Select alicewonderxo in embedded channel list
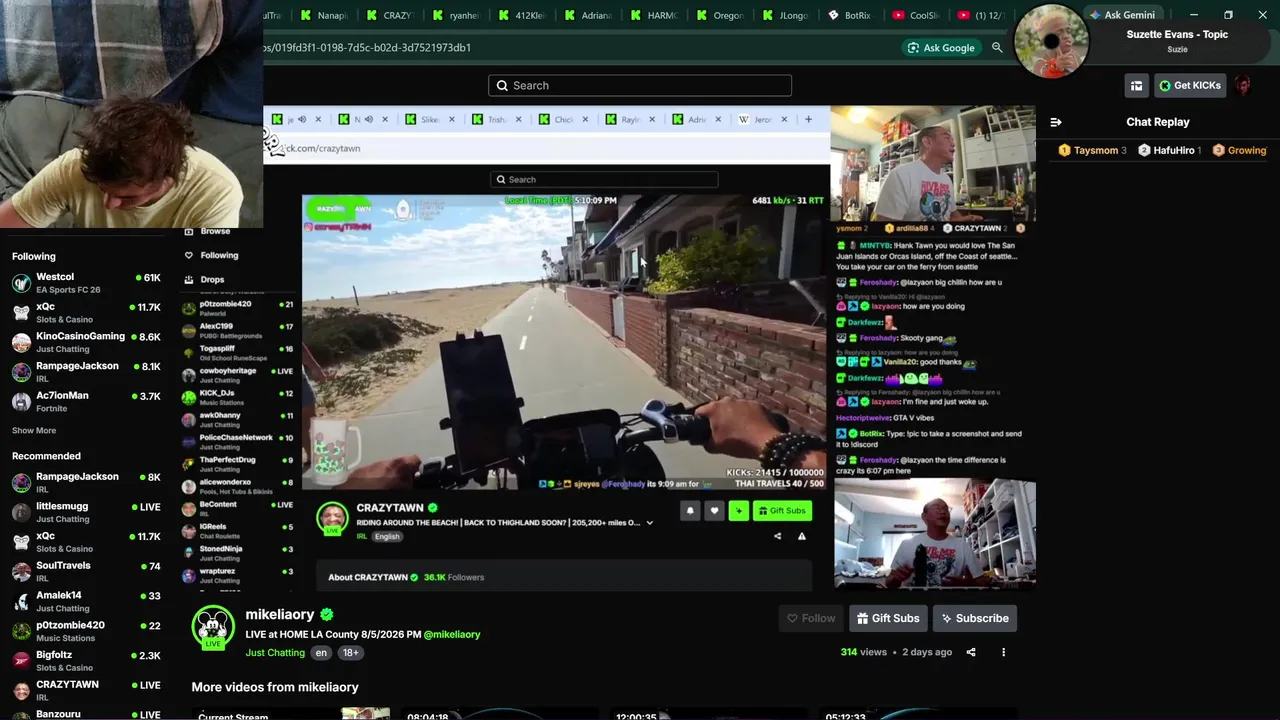 coord(238,487)
